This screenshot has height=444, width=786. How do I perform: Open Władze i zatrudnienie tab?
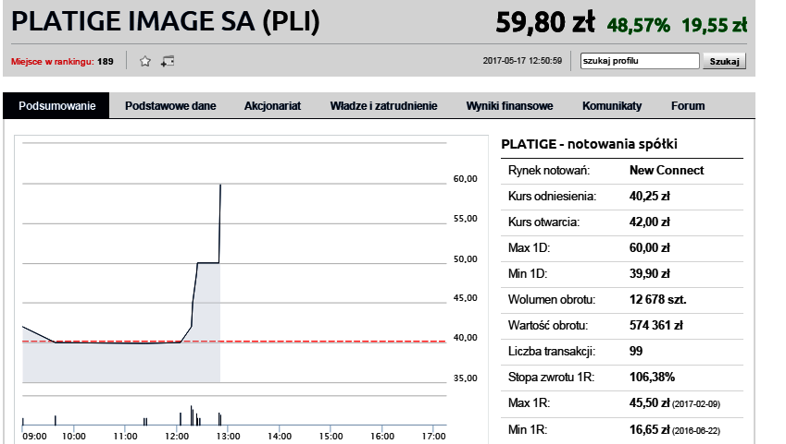pos(383,106)
